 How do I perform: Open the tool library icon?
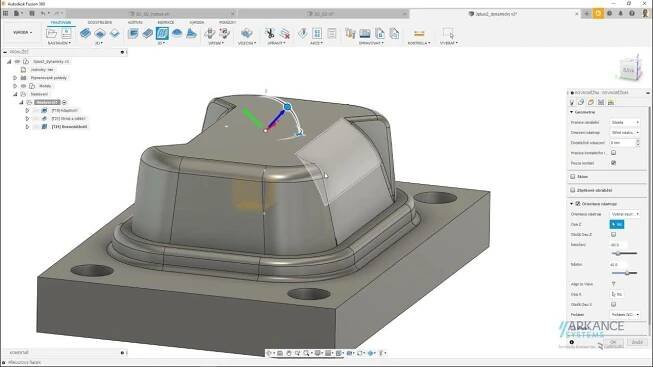tap(350, 33)
